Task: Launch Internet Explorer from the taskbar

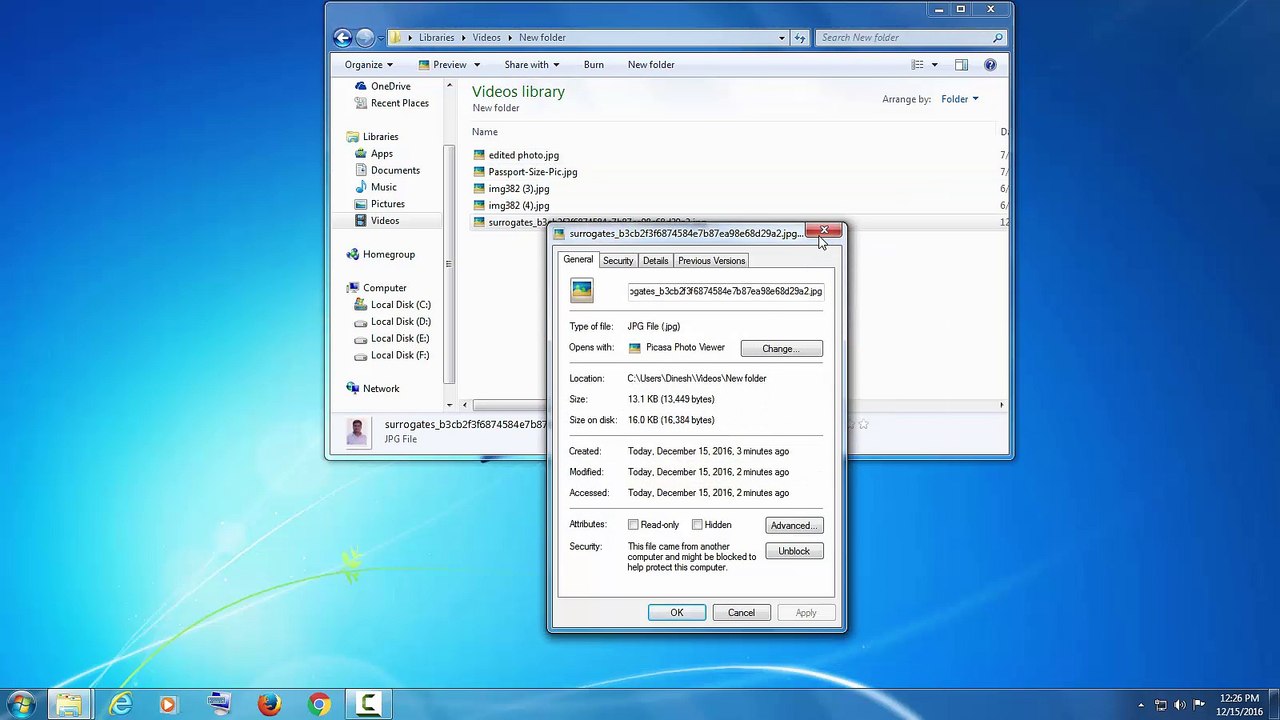Action: (x=120, y=704)
